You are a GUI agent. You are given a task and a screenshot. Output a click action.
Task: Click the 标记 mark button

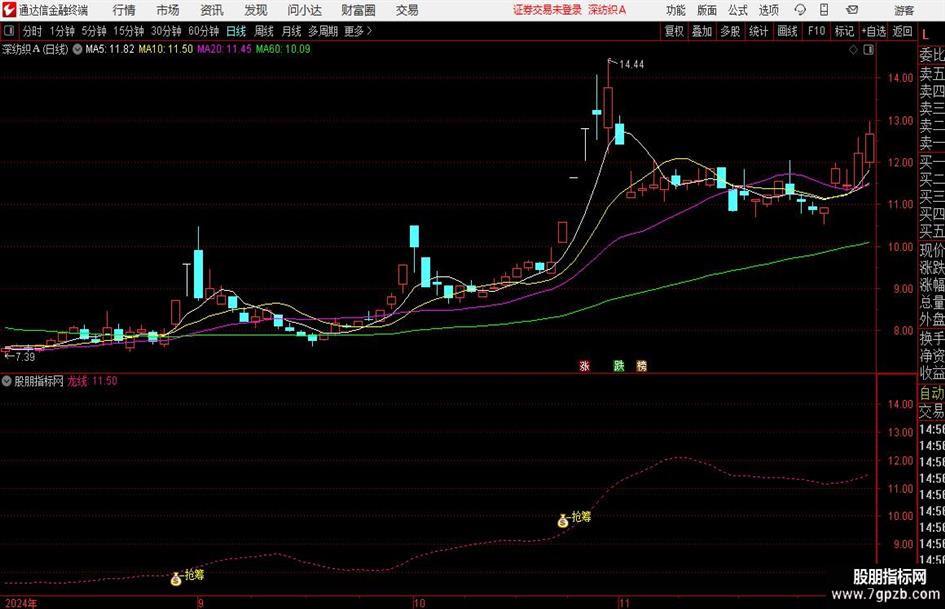pyautogui.click(x=844, y=31)
